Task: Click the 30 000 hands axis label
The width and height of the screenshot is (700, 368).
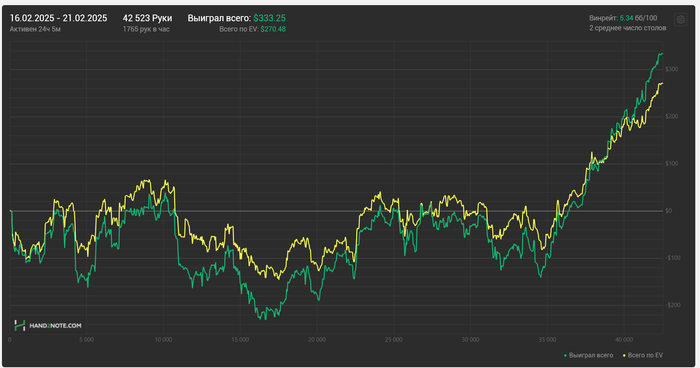Action: coord(471,340)
